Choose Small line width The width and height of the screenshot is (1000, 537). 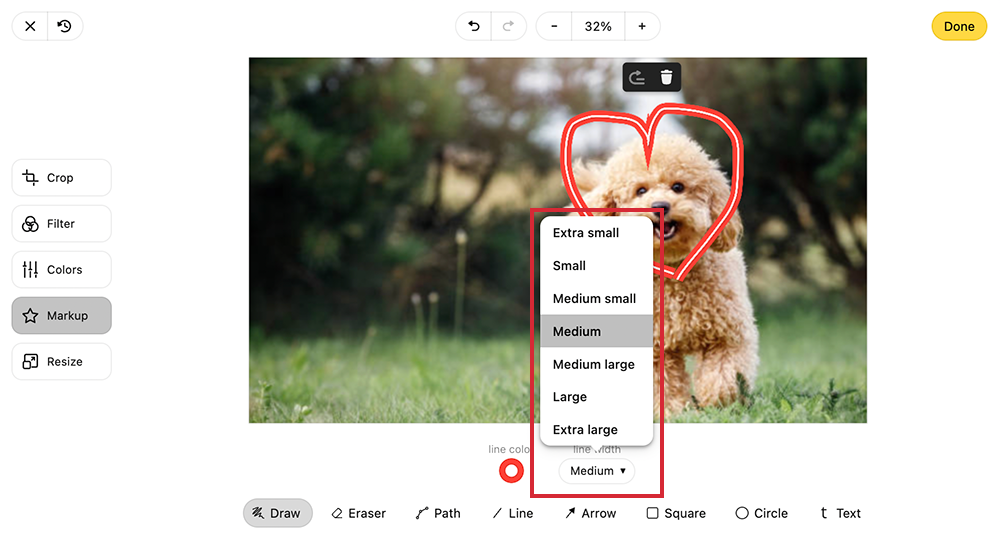point(596,265)
